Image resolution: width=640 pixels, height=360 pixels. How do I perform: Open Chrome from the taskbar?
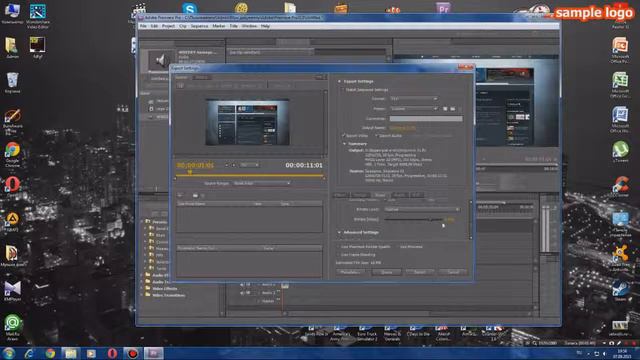point(50,353)
